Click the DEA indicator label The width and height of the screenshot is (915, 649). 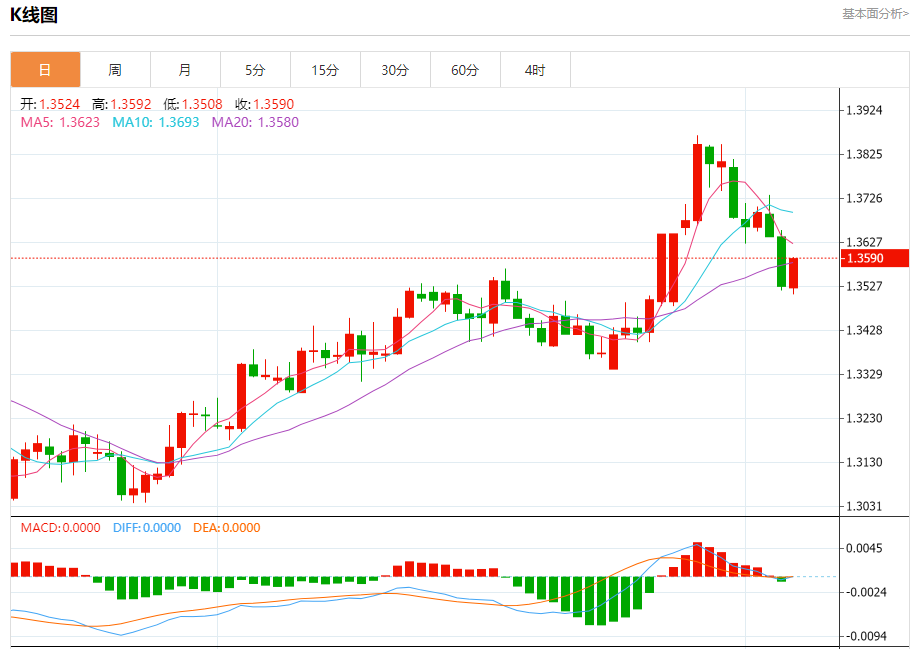click(226, 527)
